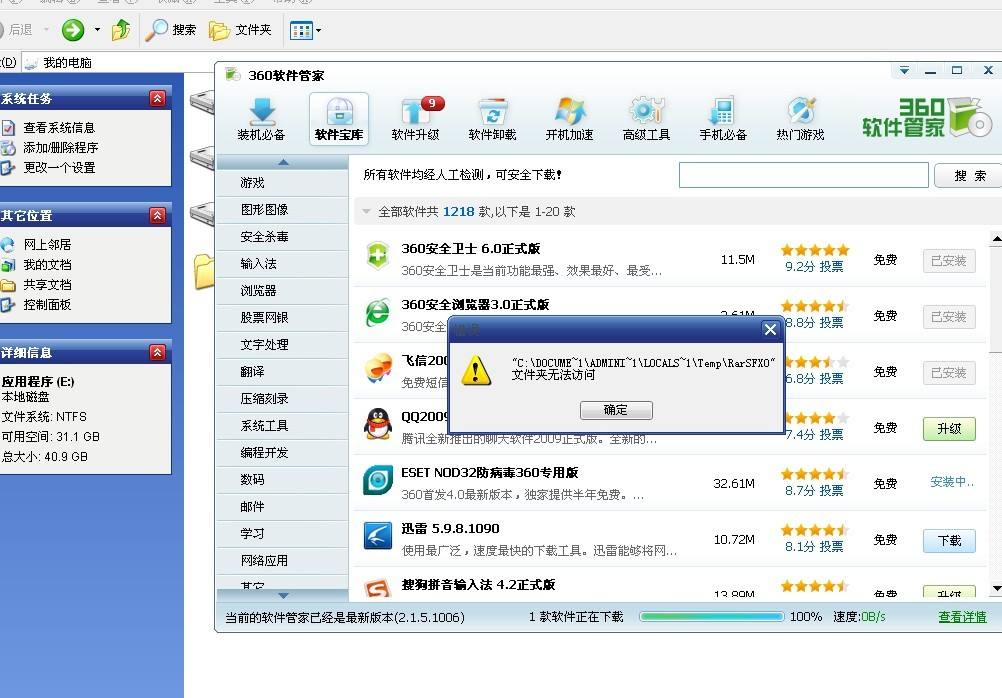Open forward button history dropdown arrow
This screenshot has height=698, width=1002.
point(97,29)
